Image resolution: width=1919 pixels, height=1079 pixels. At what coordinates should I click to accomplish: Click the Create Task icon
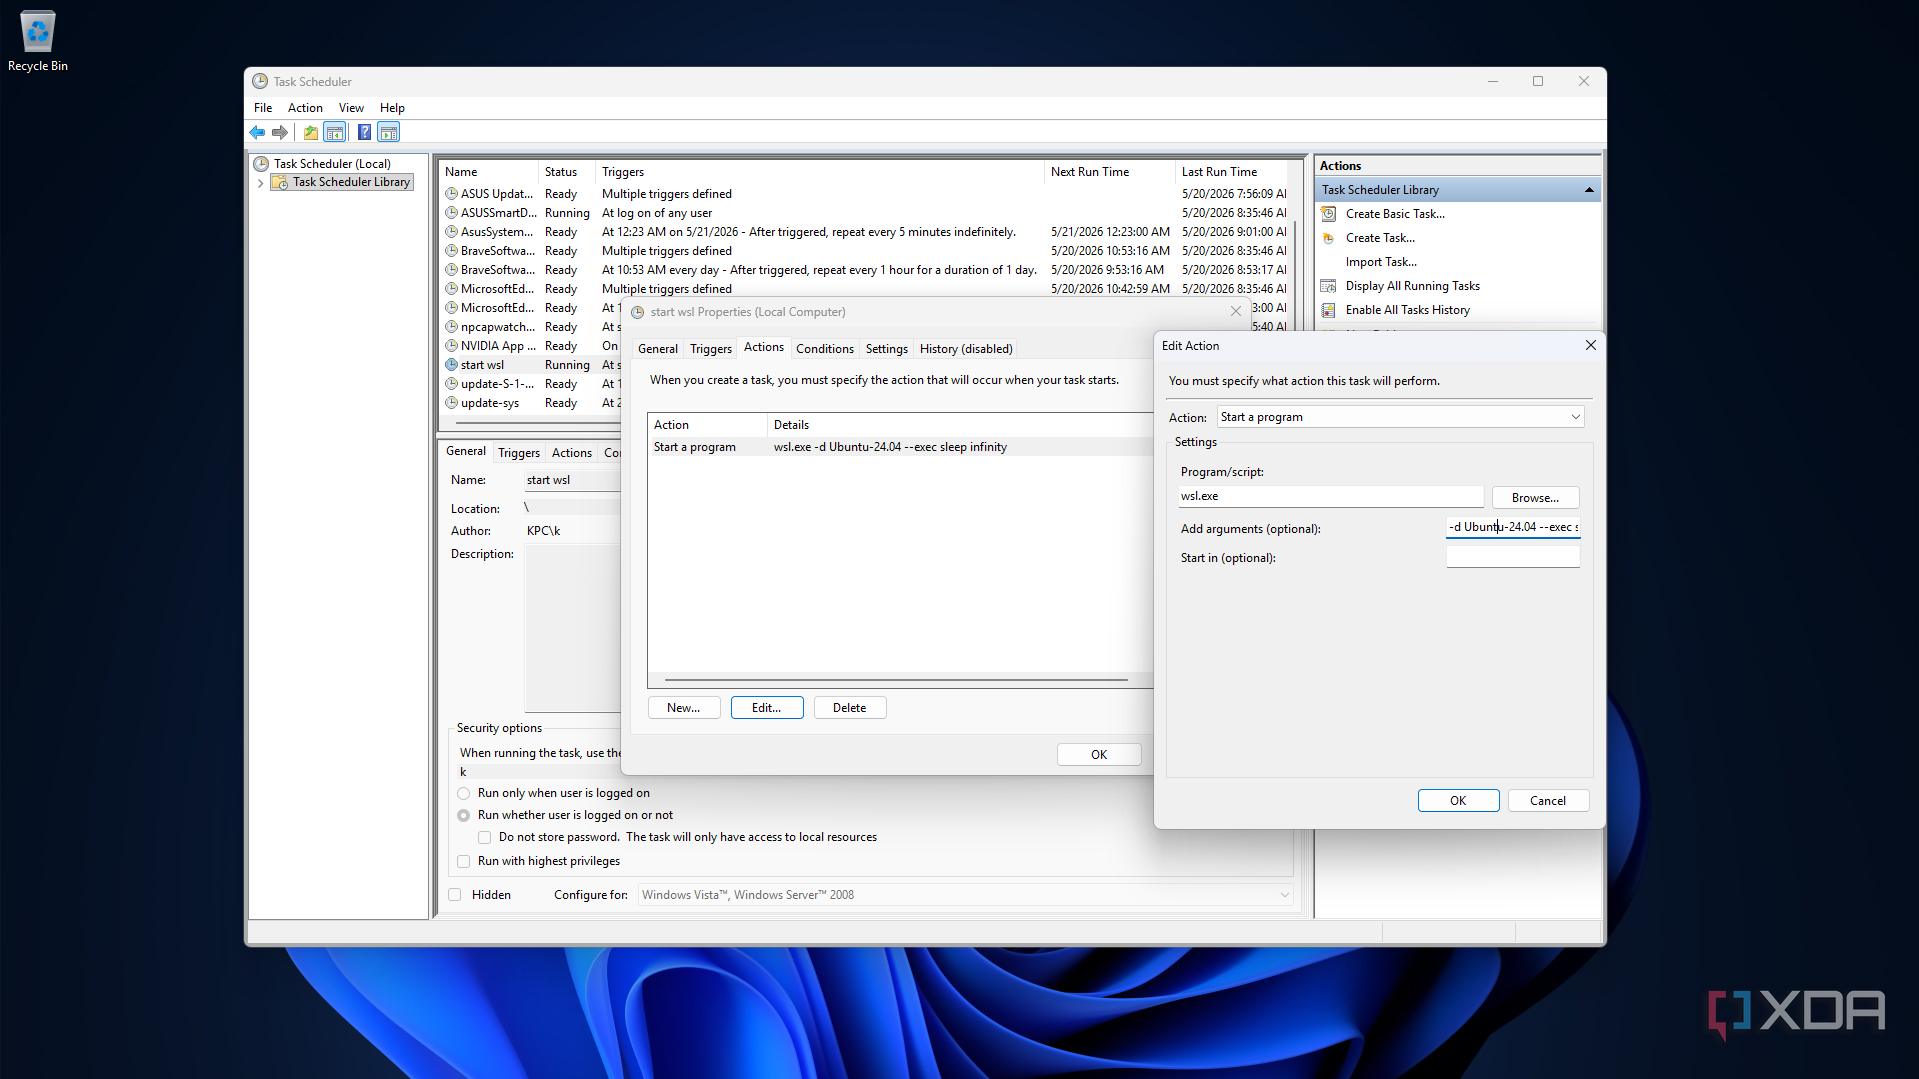[1329, 238]
